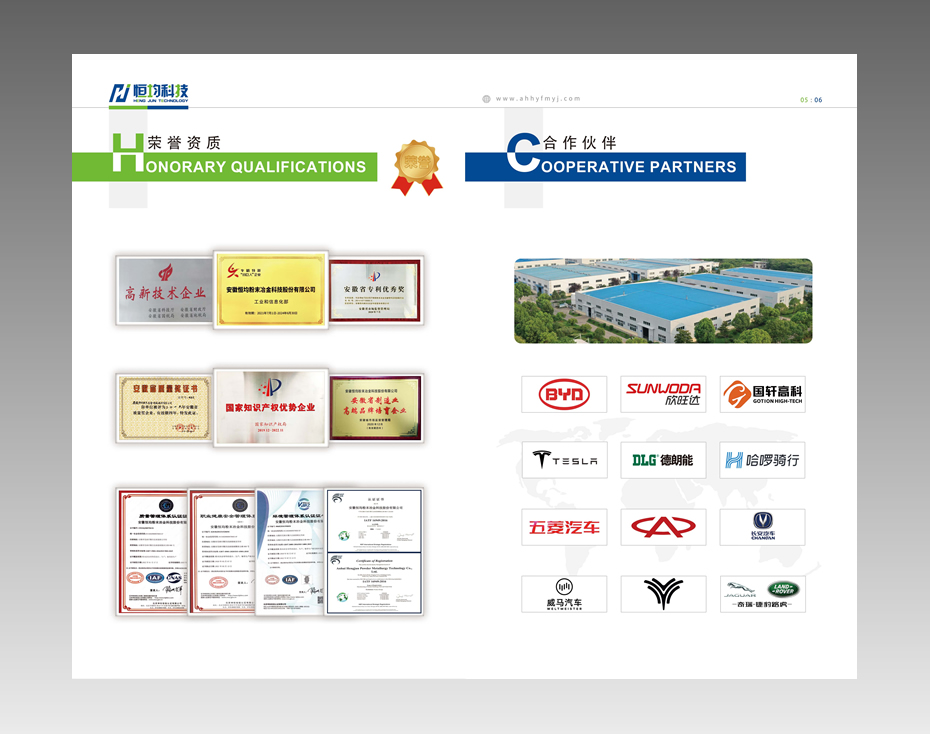Click the 哈啰骑行 Hello bike logo

click(x=763, y=460)
